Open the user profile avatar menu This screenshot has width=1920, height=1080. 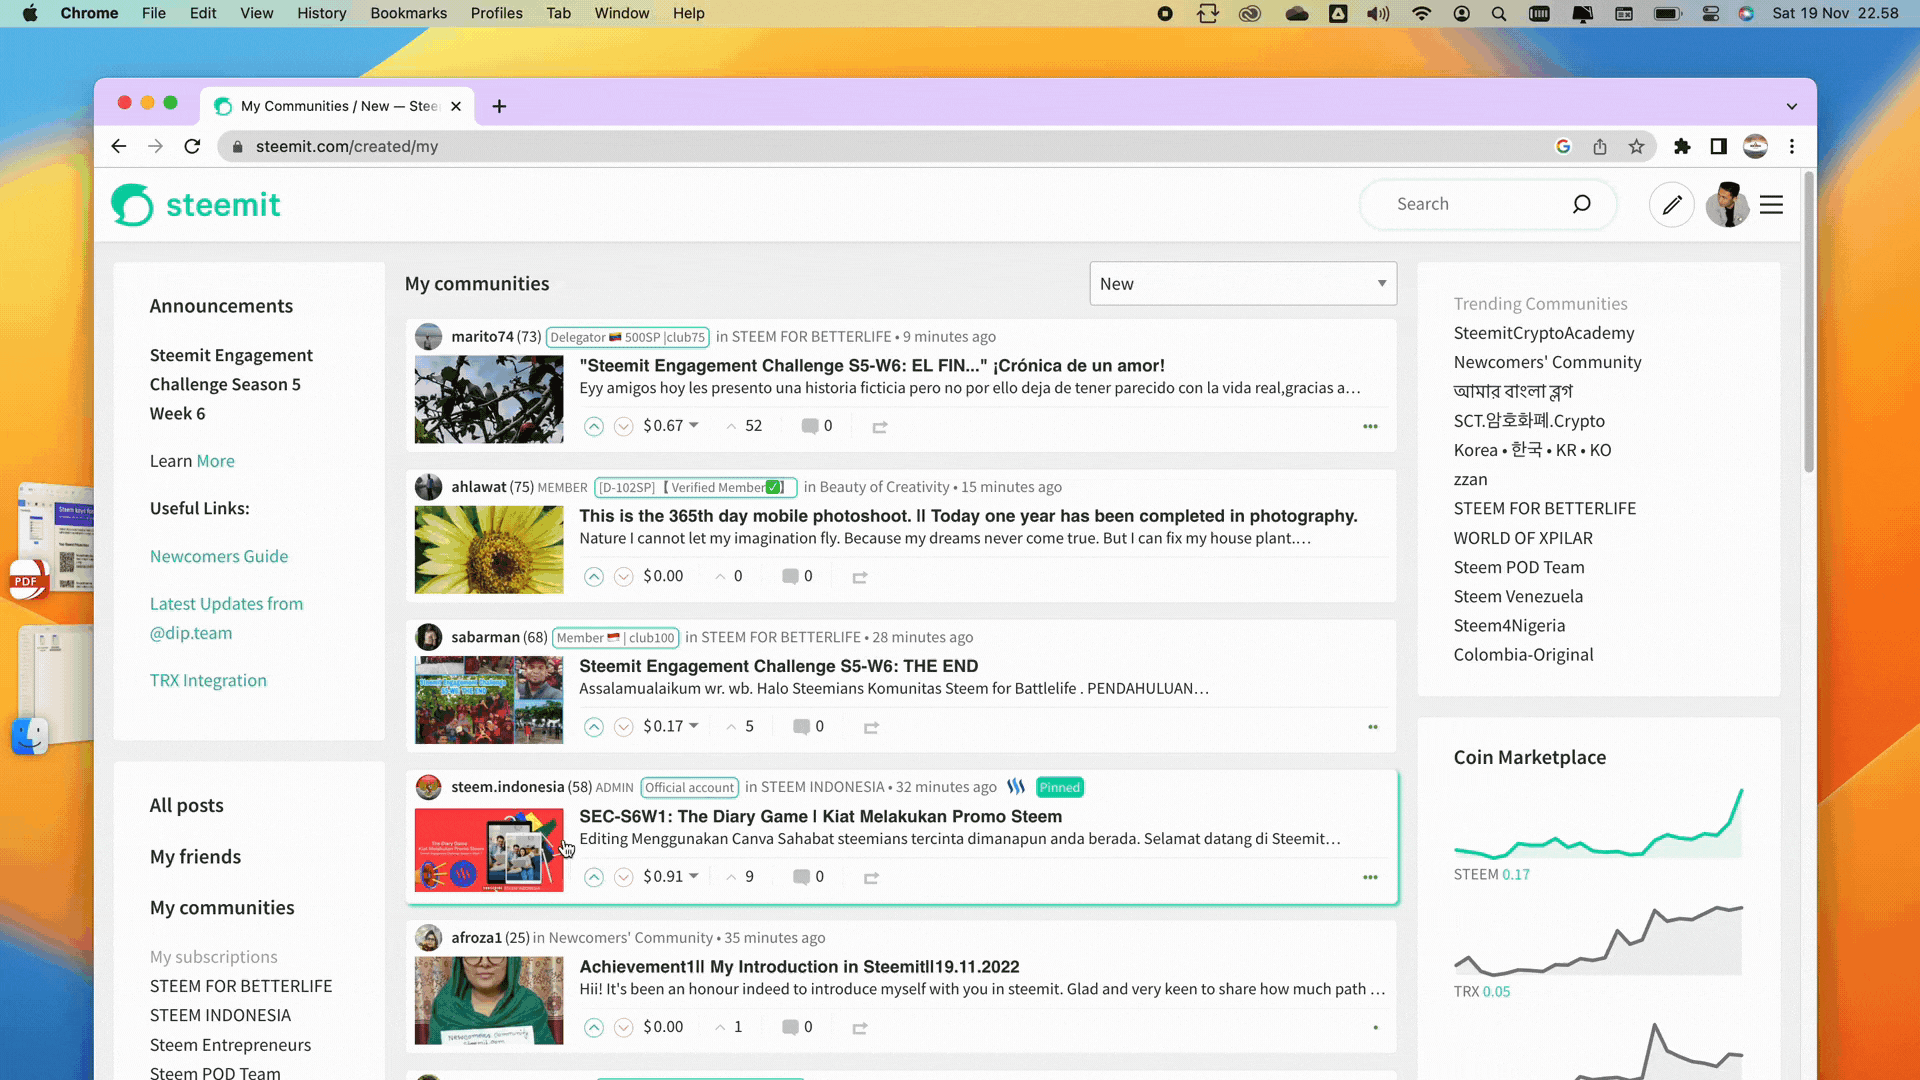tap(1727, 205)
